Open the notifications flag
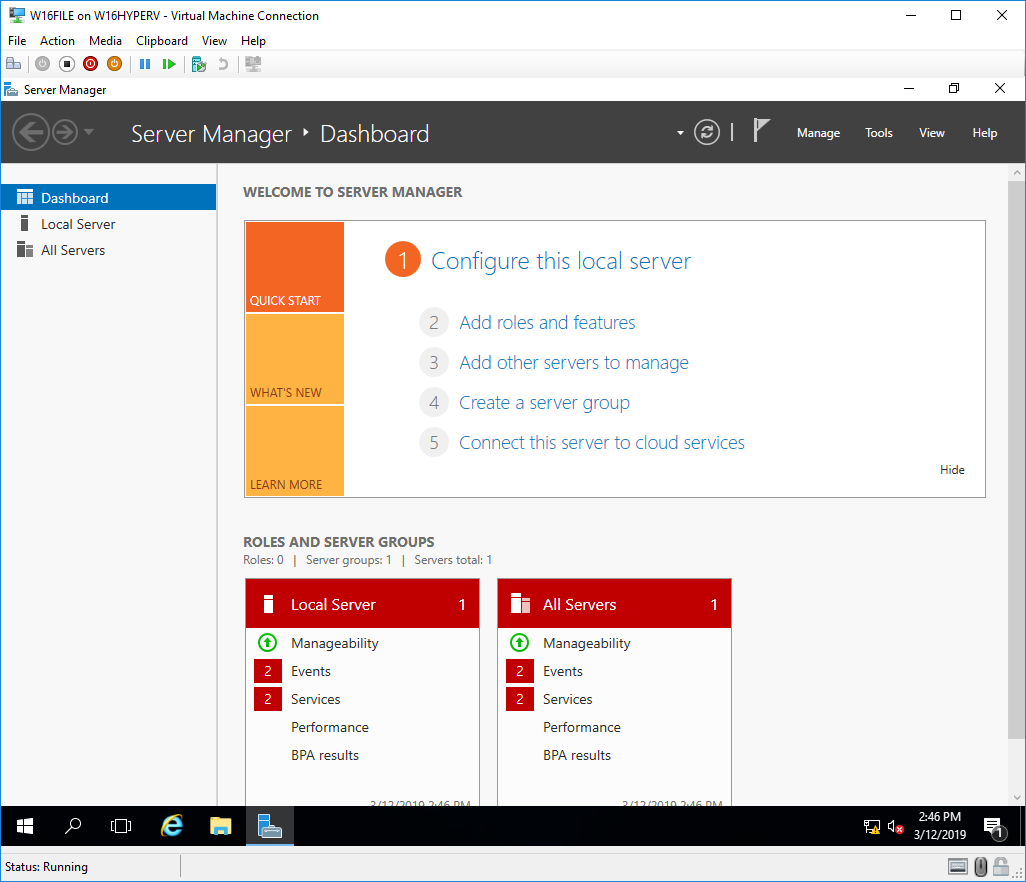Image resolution: width=1026 pixels, height=882 pixels. point(761,130)
